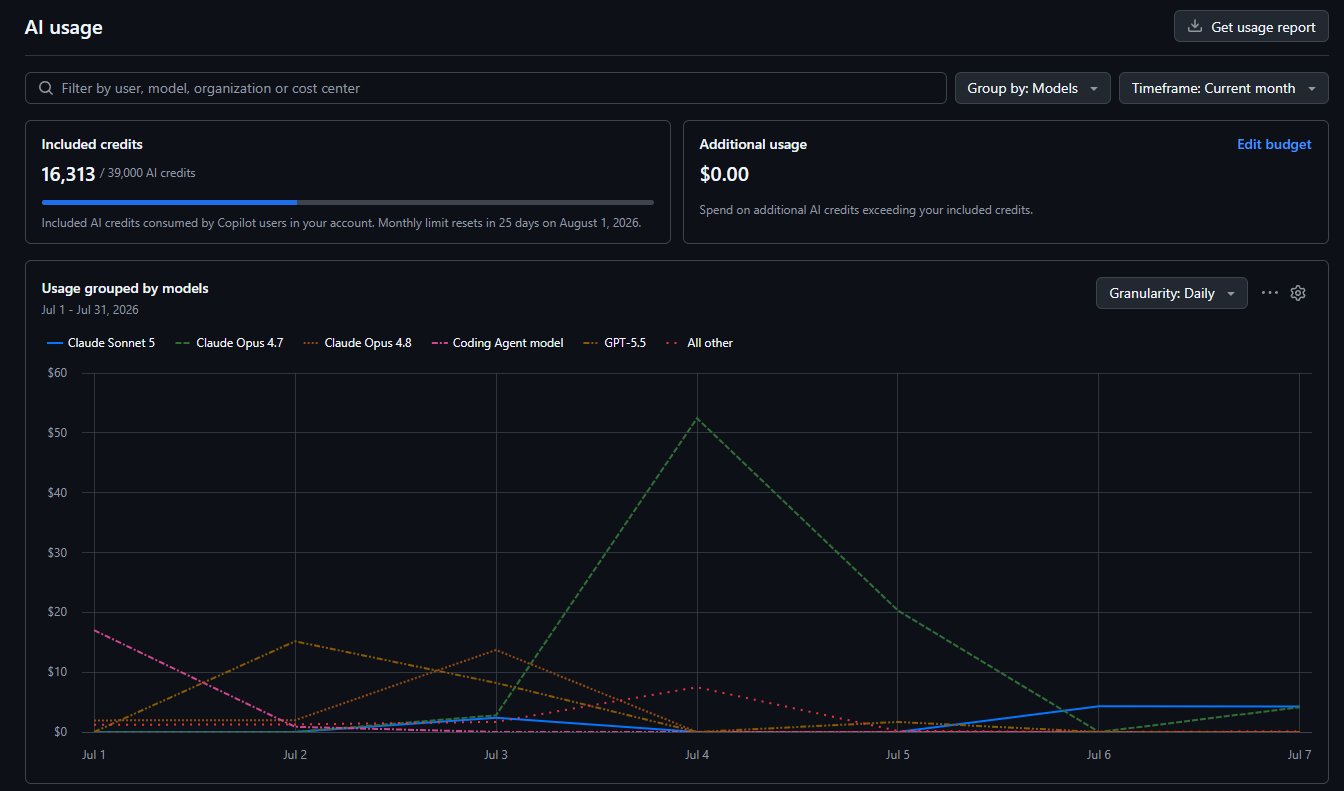Open the three-dot chart options menu

click(1270, 293)
